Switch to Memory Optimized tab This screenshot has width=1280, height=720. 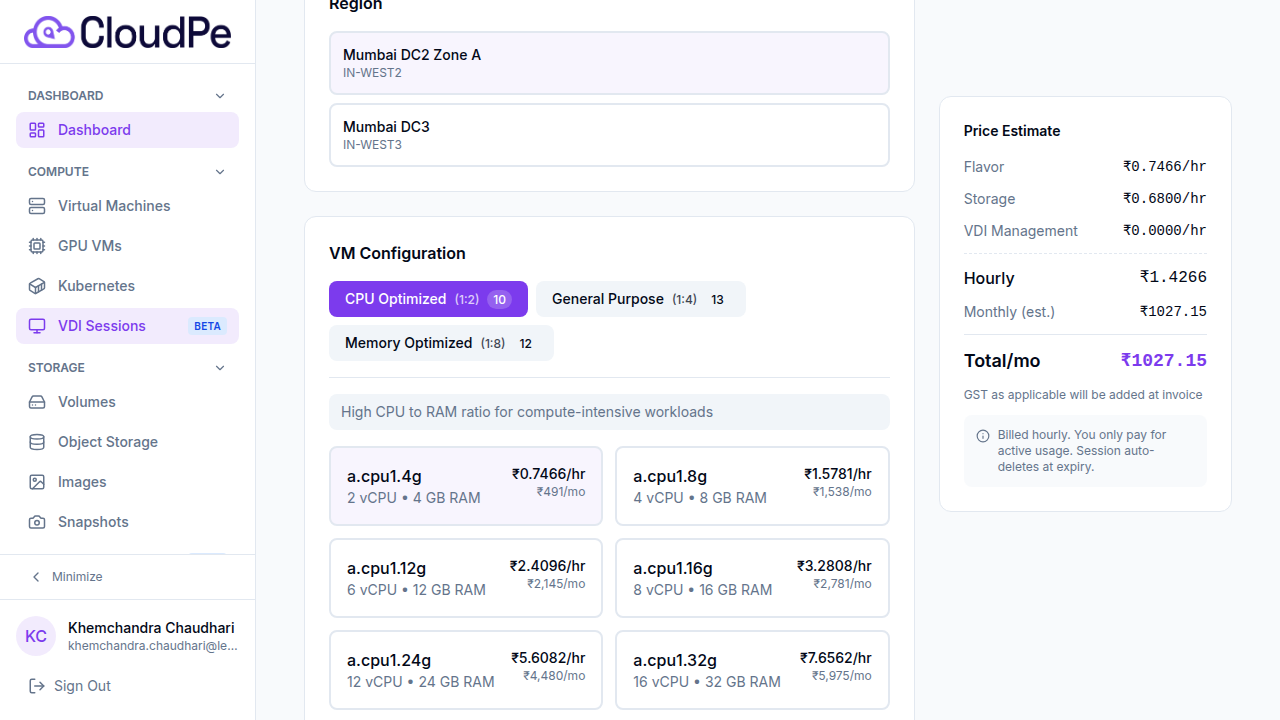pyautogui.click(x=441, y=343)
